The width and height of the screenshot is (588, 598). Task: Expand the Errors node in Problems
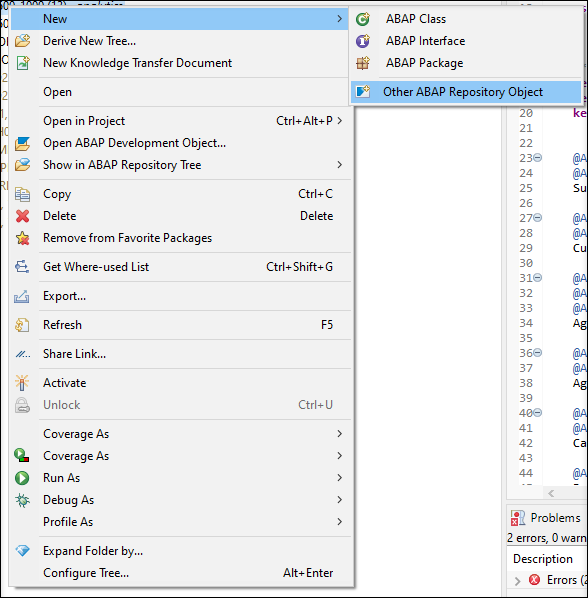(517, 581)
